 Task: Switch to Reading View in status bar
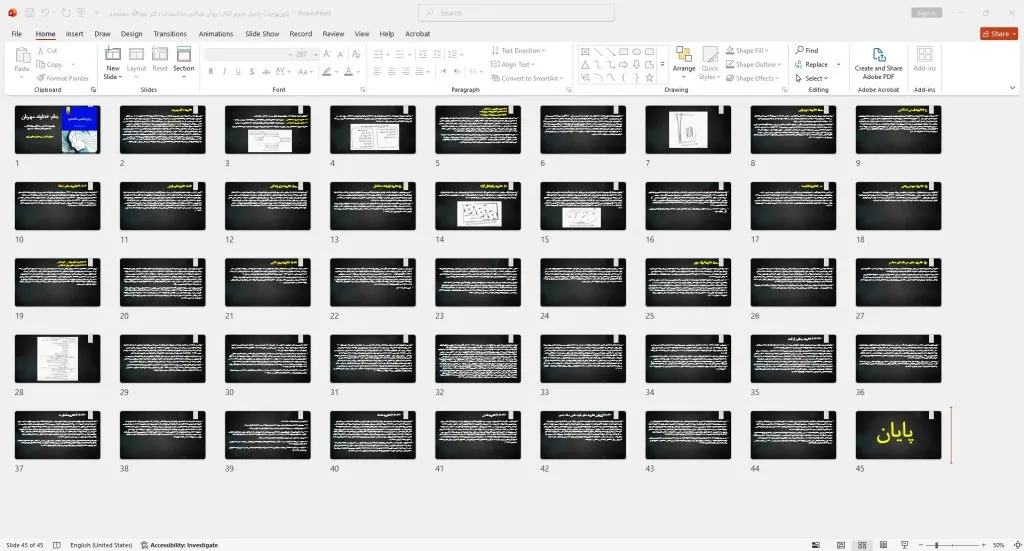tap(883, 545)
